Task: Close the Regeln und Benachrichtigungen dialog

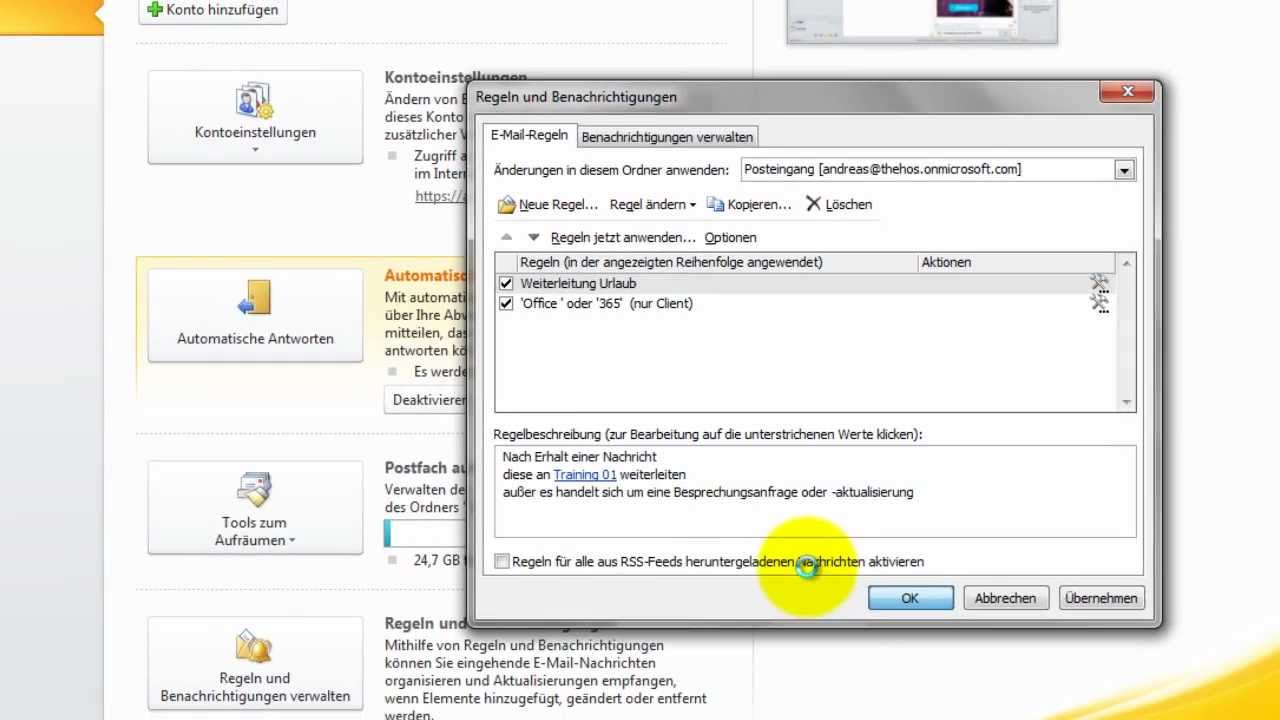Action: click(x=1127, y=92)
